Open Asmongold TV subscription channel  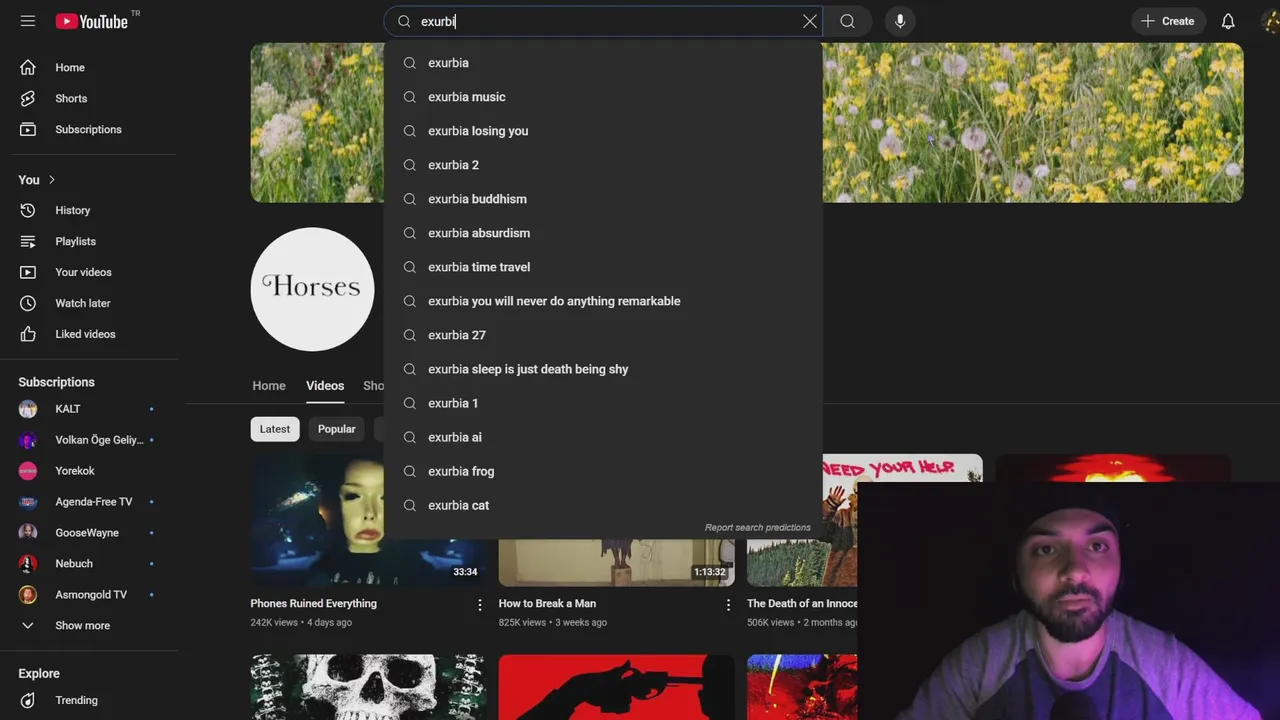(x=89, y=595)
